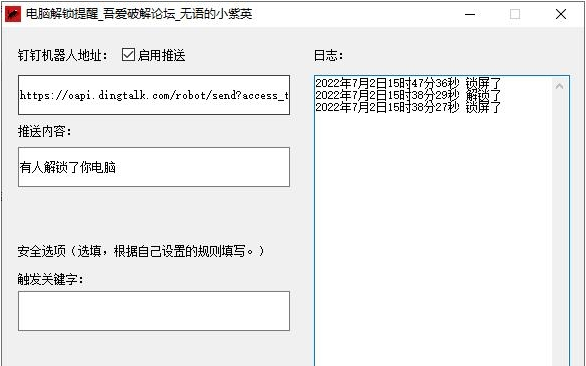Click the 触发关键字 label

[51, 279]
